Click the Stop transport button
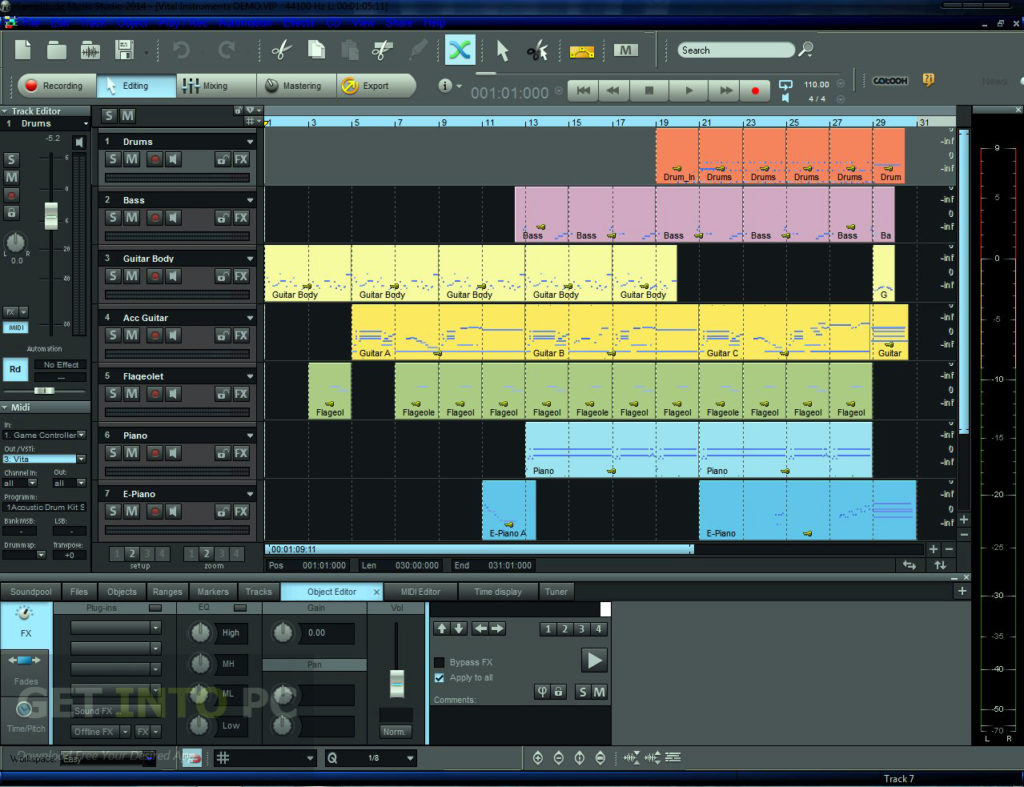1024x787 pixels. click(648, 91)
